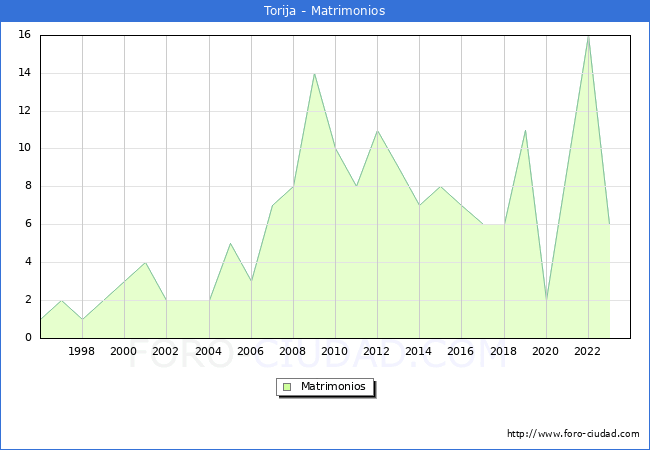Viewport: 650px width, 450px height.
Task: Click the green Matrimonios legend swatch
Action: (287, 387)
